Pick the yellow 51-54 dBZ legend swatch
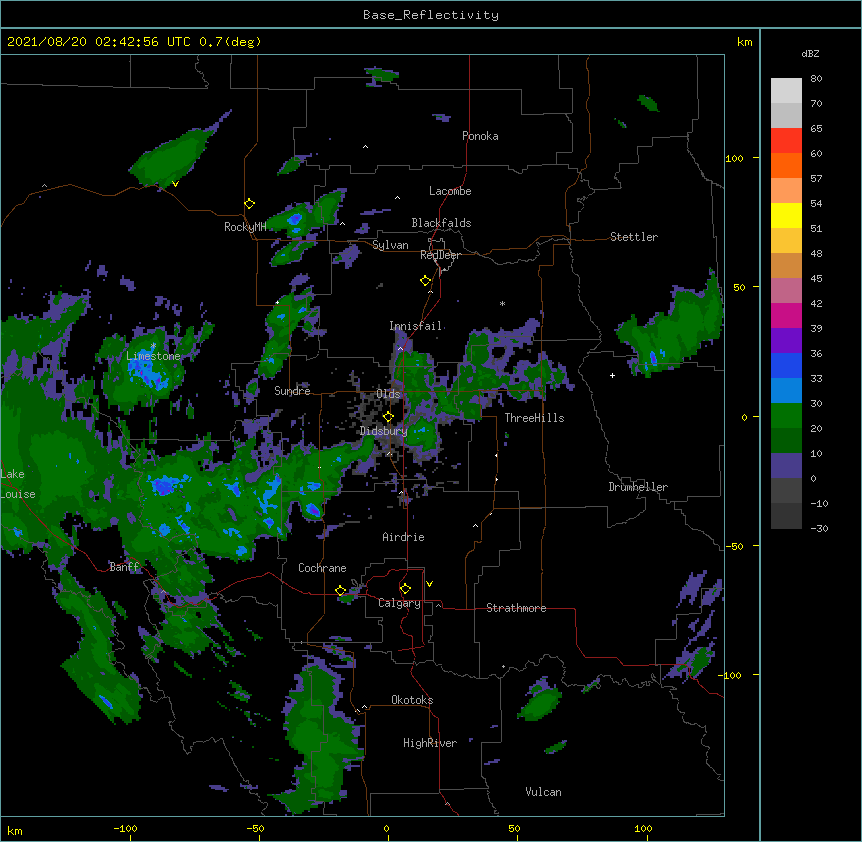 point(786,215)
